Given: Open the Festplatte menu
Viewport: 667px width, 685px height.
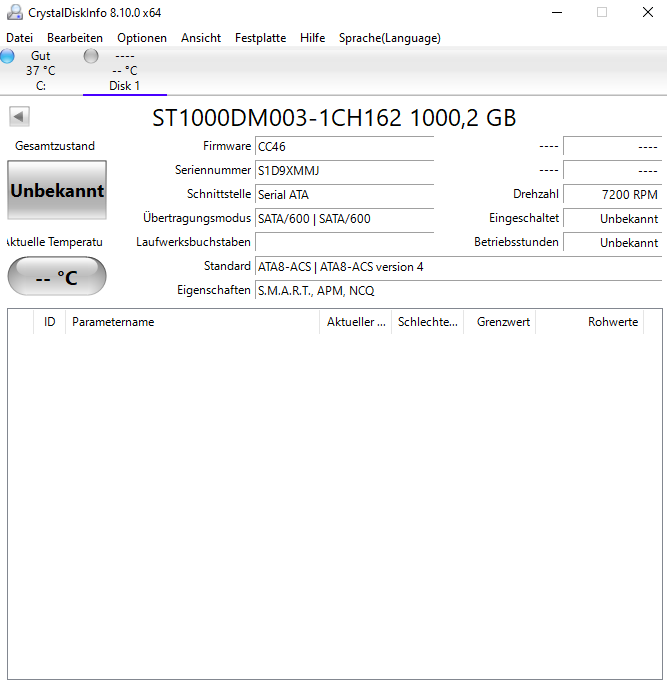Looking at the screenshot, I should coord(260,38).
